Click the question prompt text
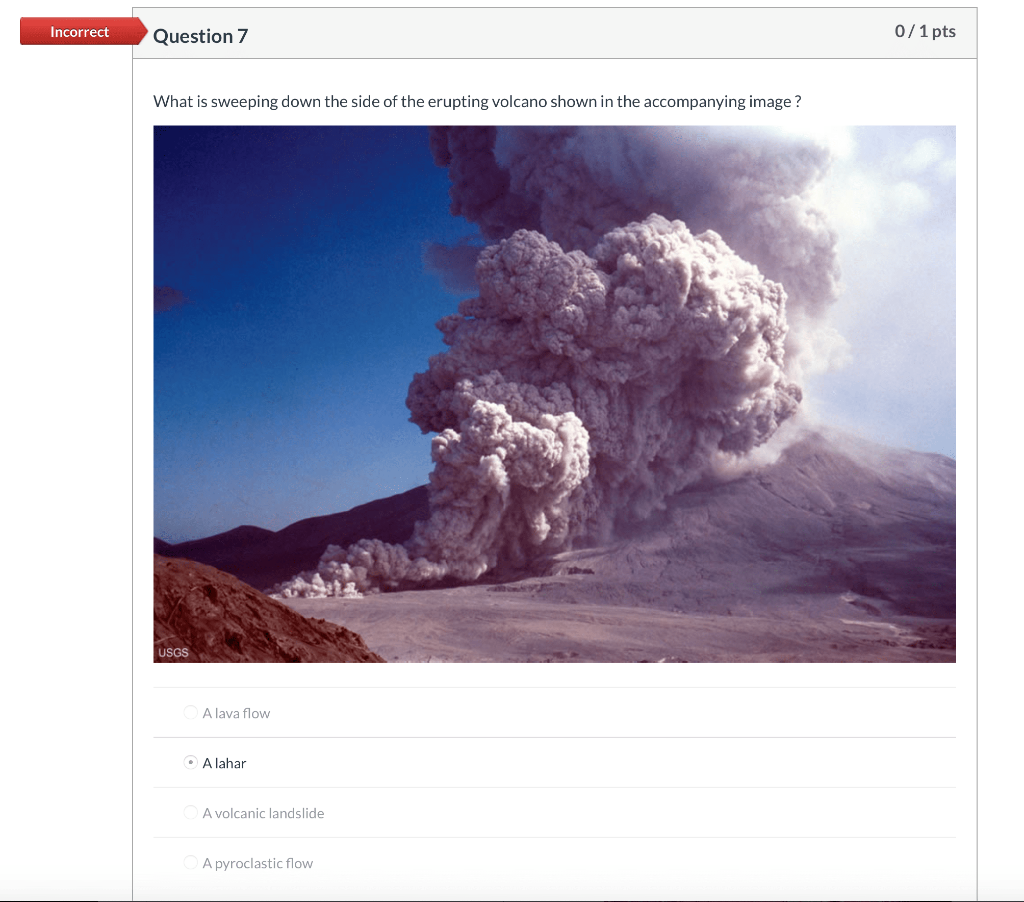The height and width of the screenshot is (902, 1024). pos(477,102)
